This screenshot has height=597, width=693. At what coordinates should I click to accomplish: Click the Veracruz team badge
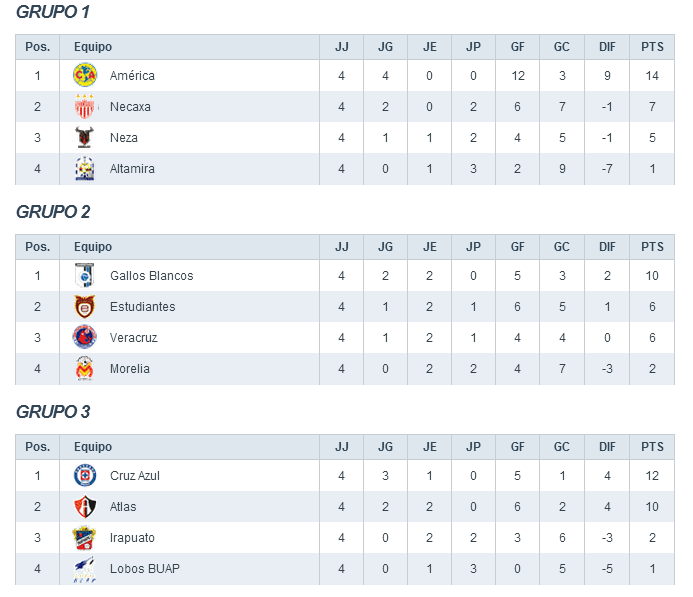[85, 338]
